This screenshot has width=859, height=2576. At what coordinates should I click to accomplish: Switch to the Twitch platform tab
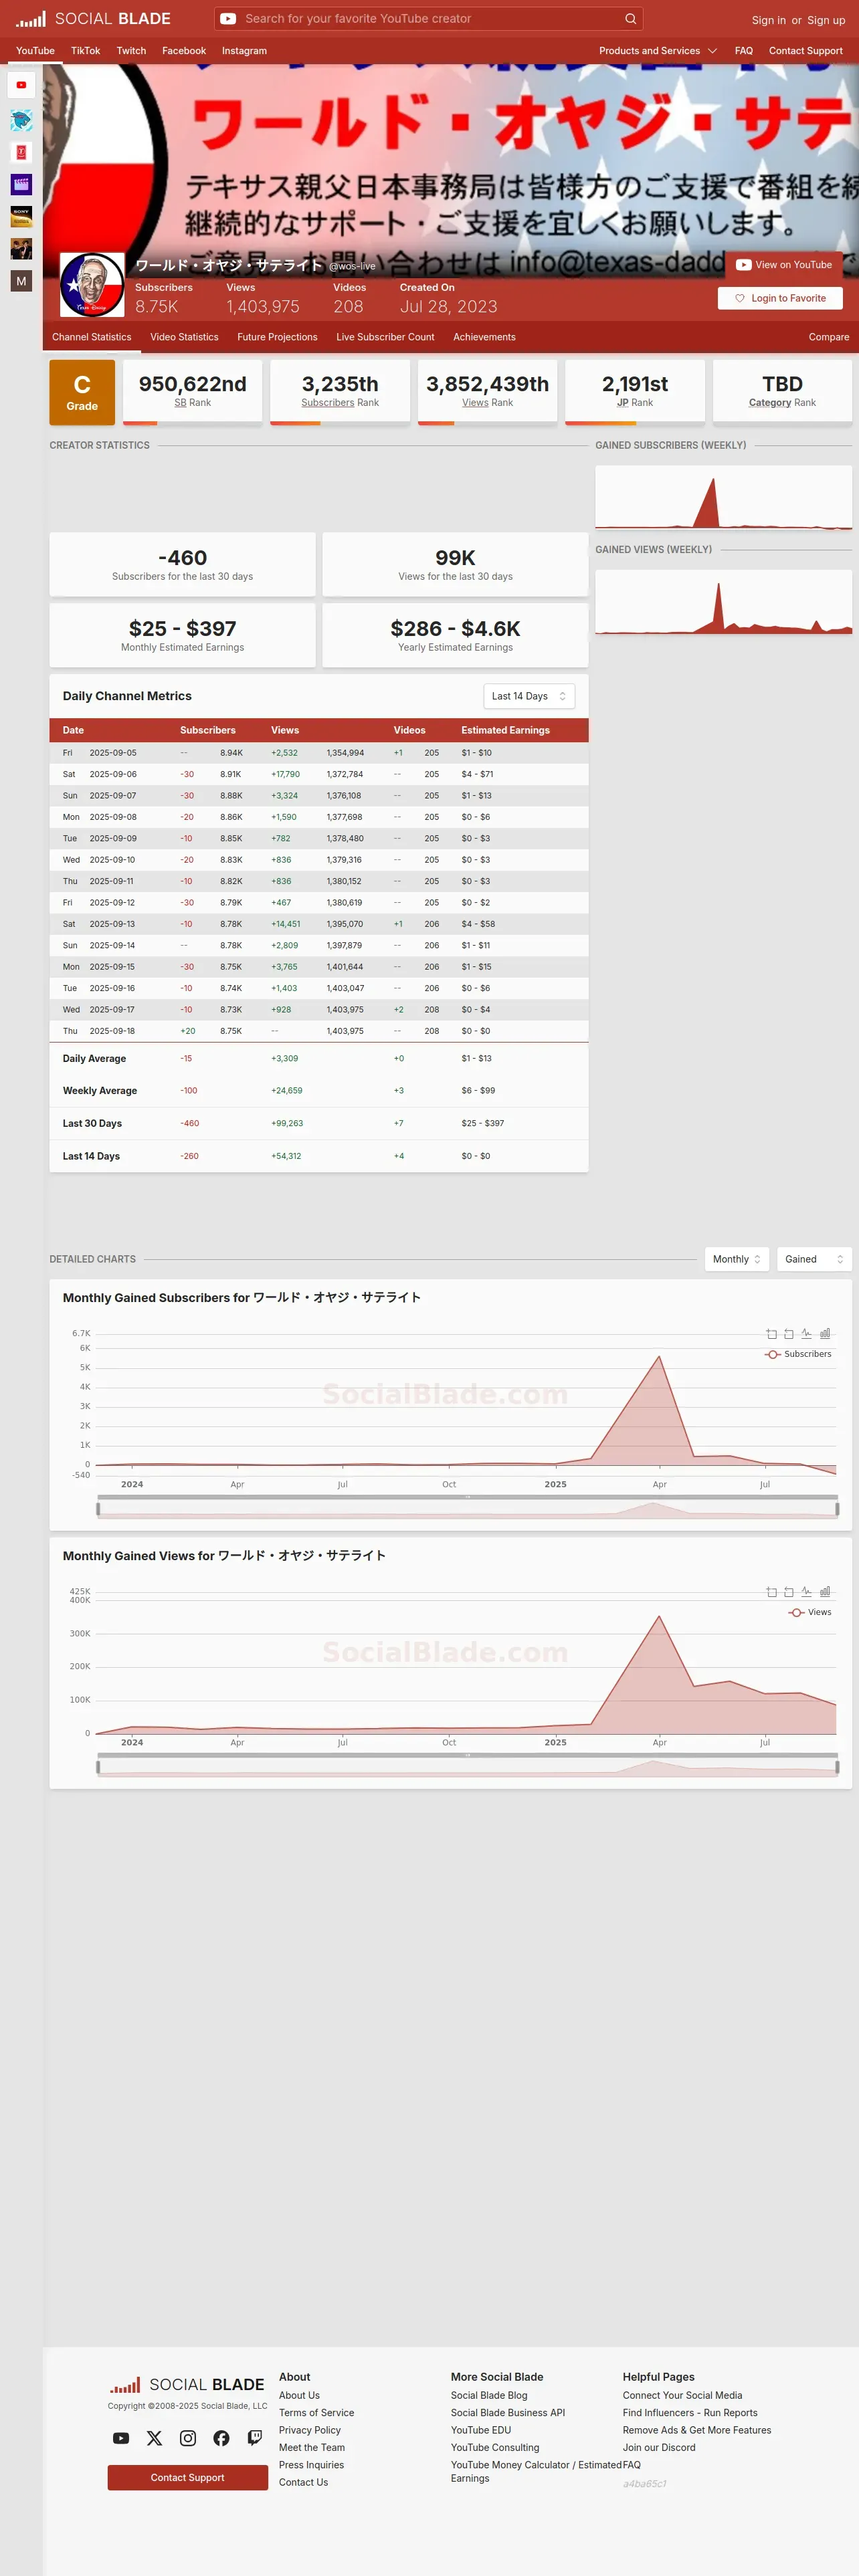[131, 51]
